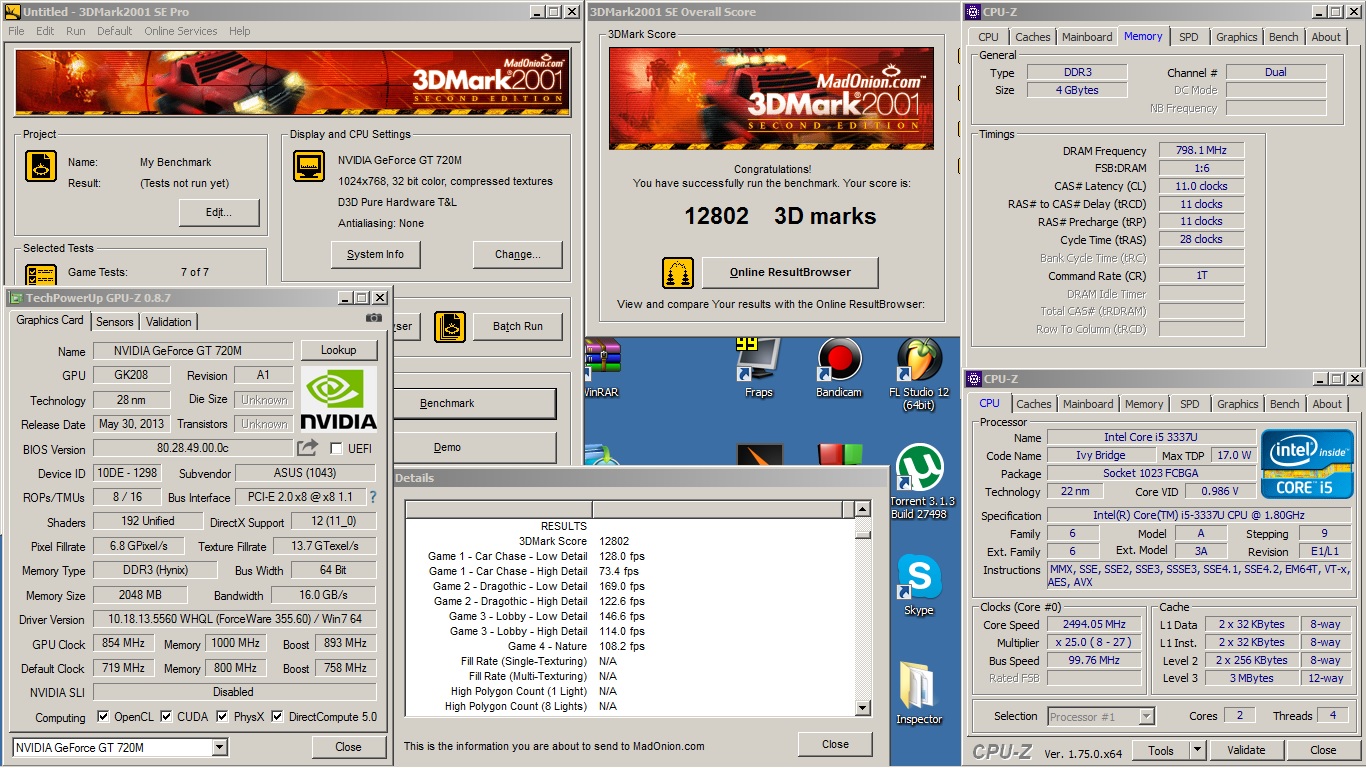1366x768 pixels.
Task: Open the Caches tab in lower CPU-Z window
Action: pos(1033,404)
